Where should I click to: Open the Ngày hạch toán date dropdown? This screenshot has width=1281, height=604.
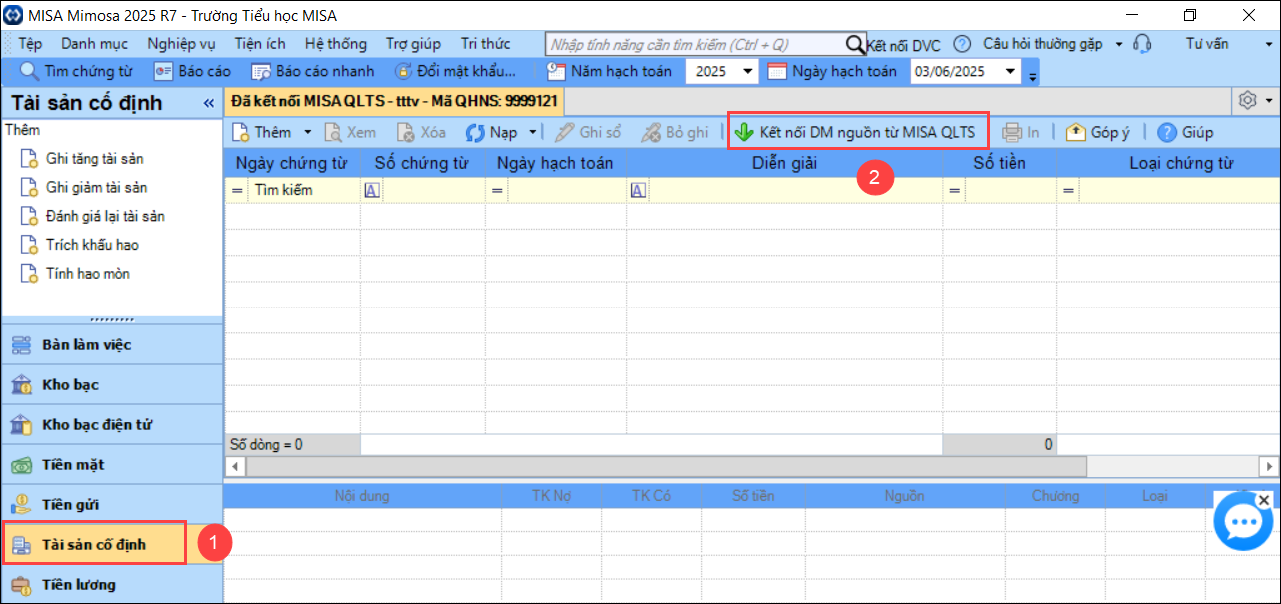point(1010,71)
